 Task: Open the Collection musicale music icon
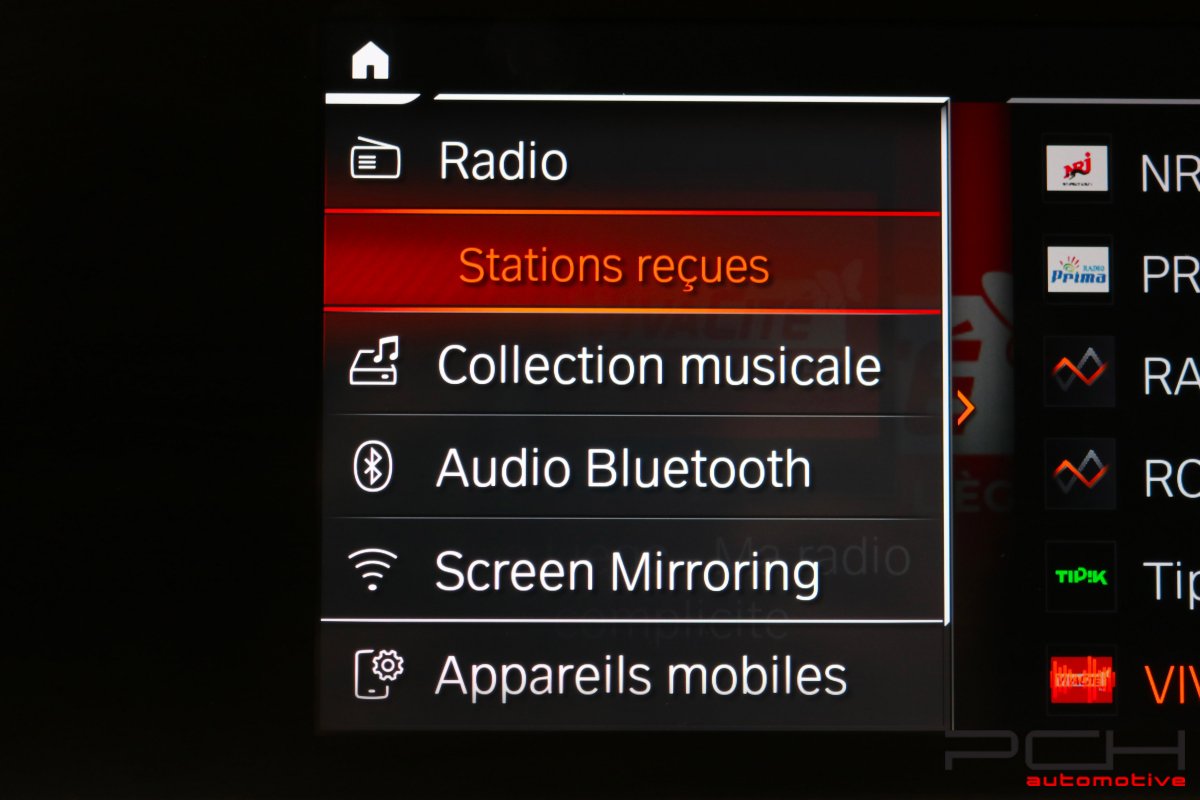coord(374,362)
